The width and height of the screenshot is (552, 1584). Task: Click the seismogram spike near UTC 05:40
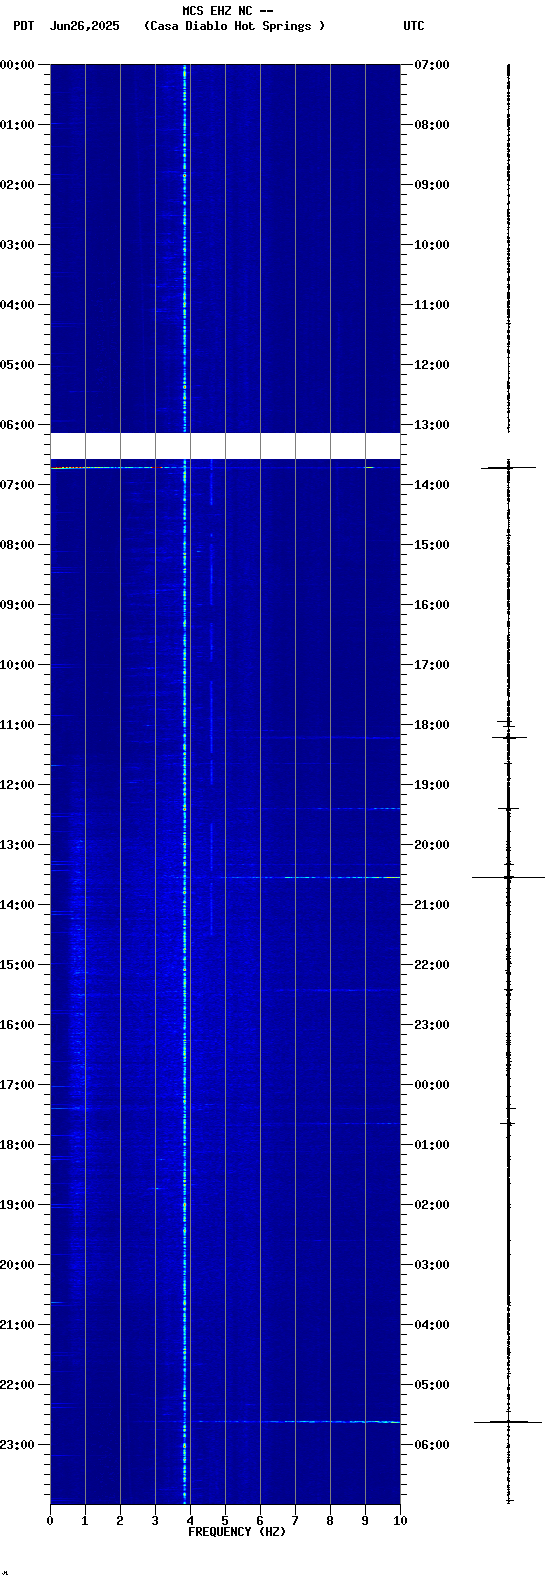508,1421
